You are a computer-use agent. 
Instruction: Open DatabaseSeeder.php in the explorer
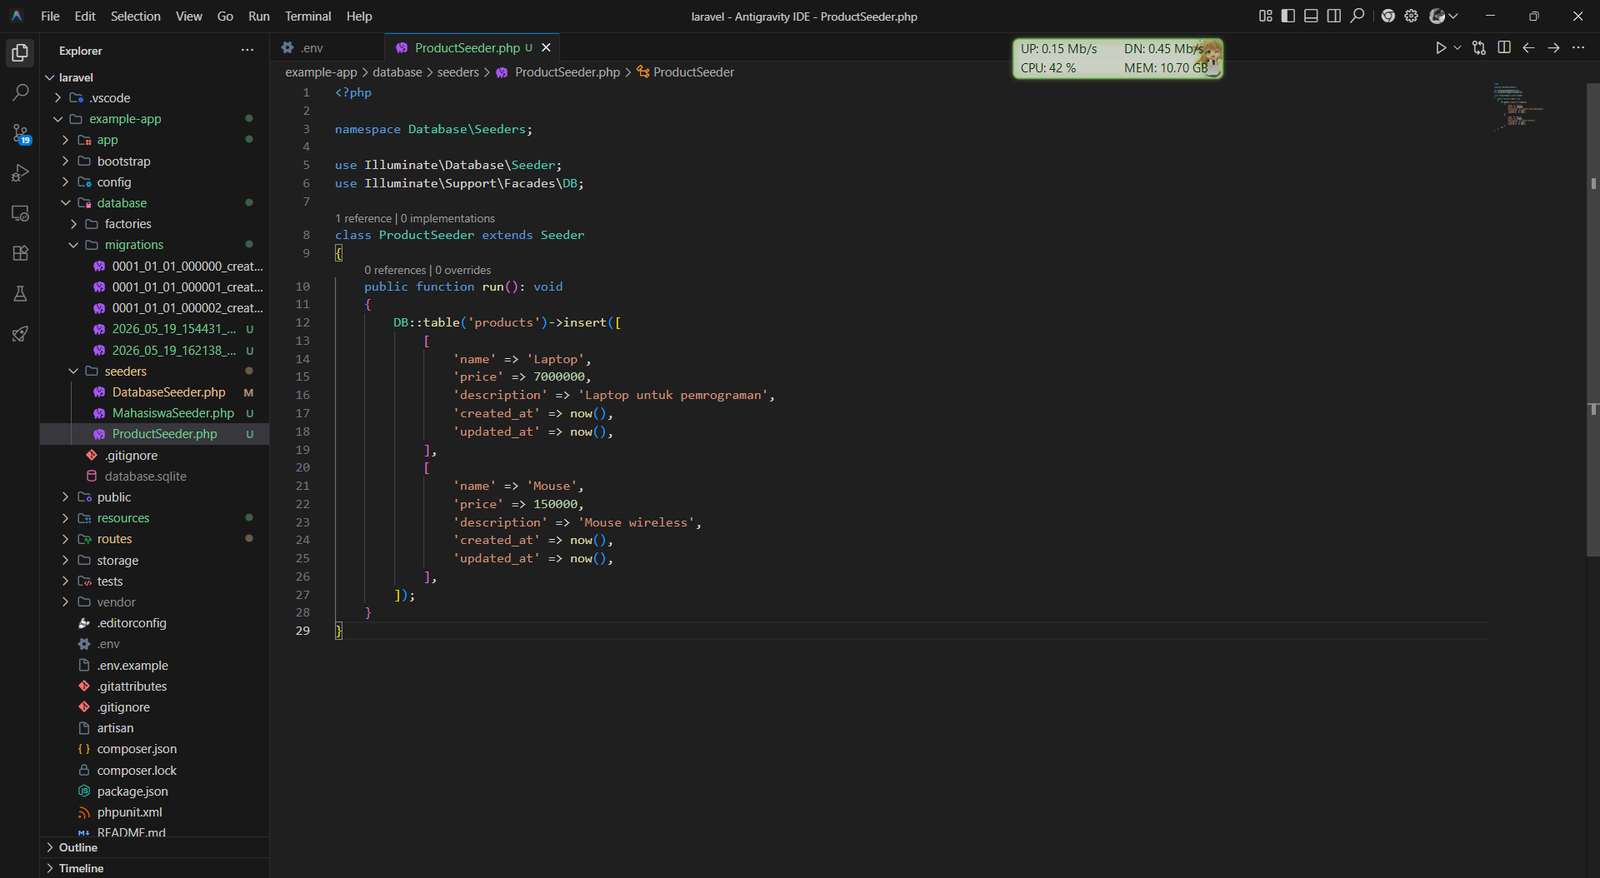168,392
